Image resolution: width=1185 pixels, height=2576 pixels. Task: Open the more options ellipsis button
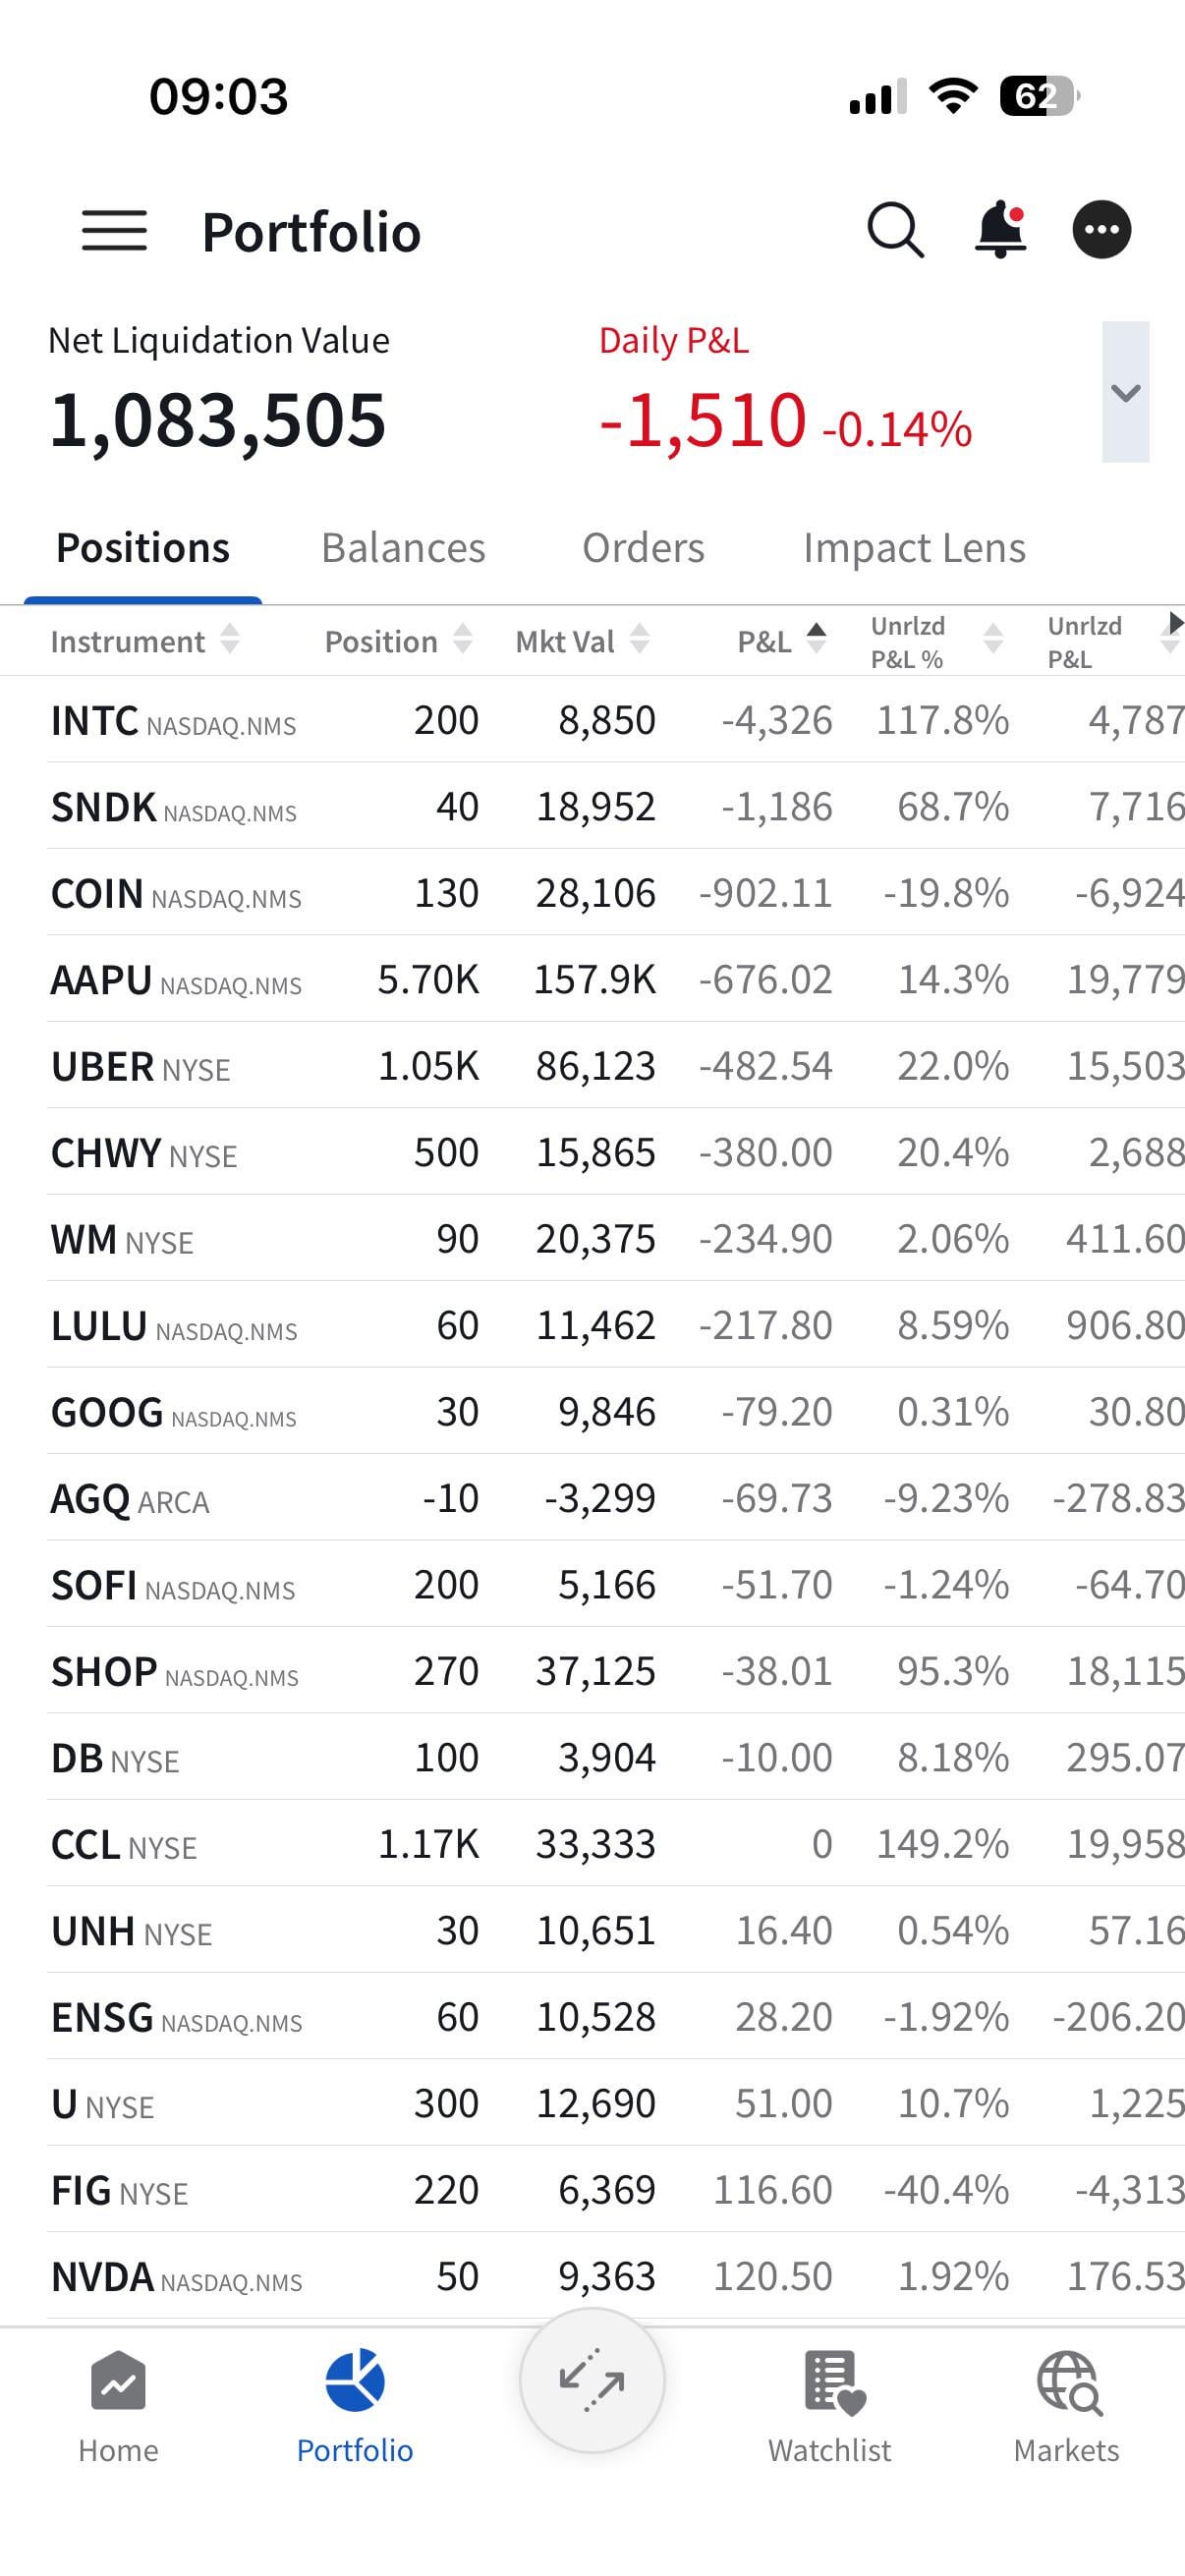tap(1101, 230)
